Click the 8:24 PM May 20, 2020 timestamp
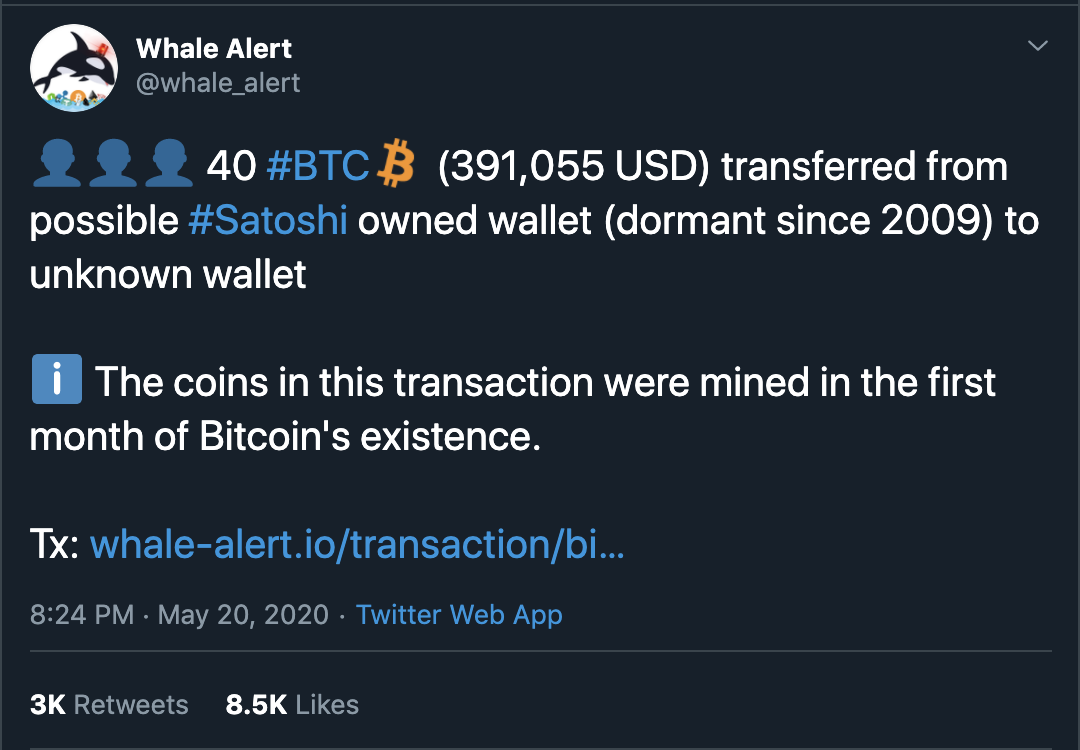This screenshot has width=1080, height=750. (x=179, y=614)
